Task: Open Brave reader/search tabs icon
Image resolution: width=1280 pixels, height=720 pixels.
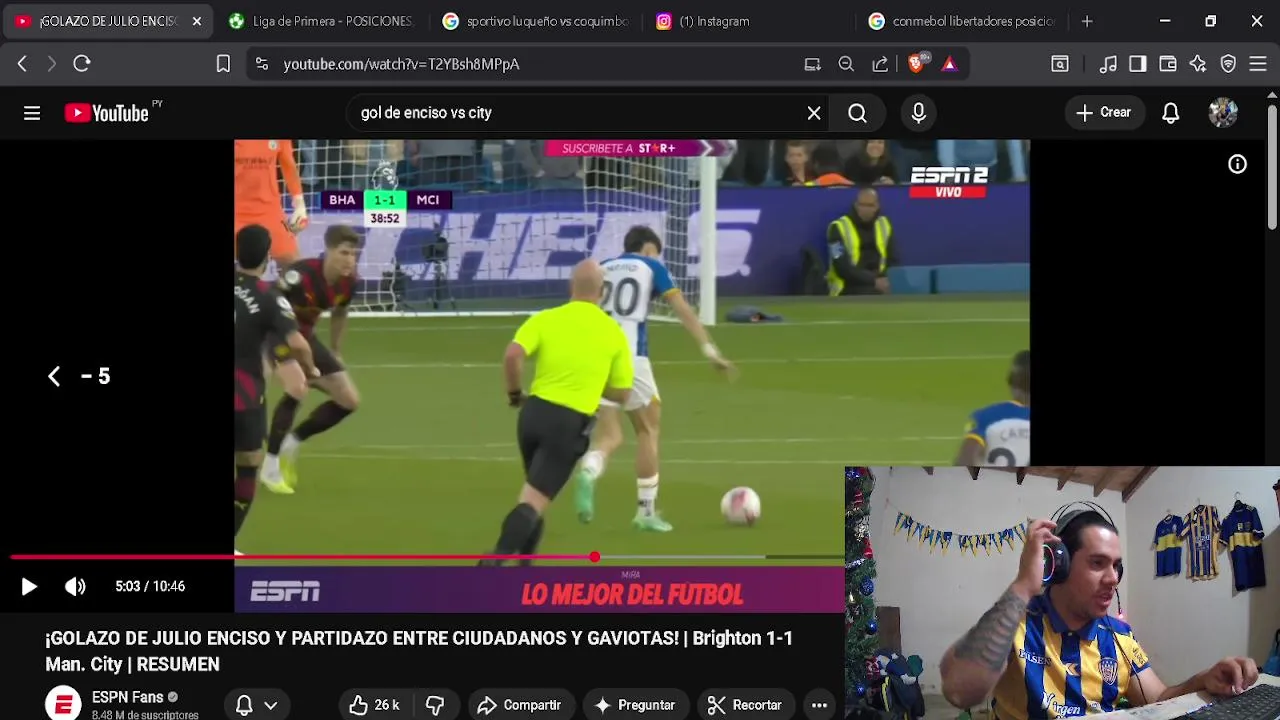Action: click(1059, 64)
